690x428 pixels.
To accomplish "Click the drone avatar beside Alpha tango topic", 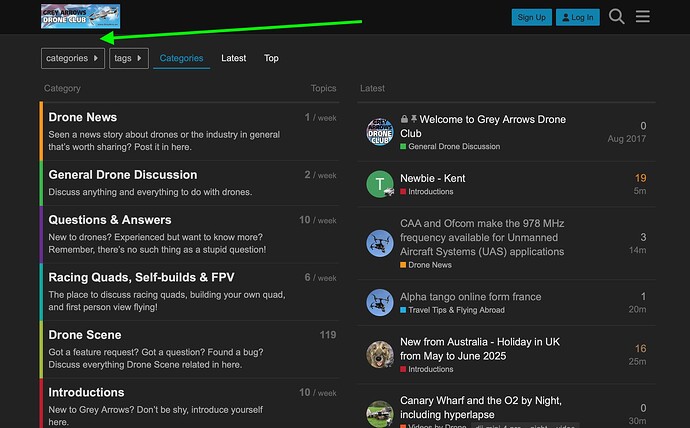I will pos(380,303).
